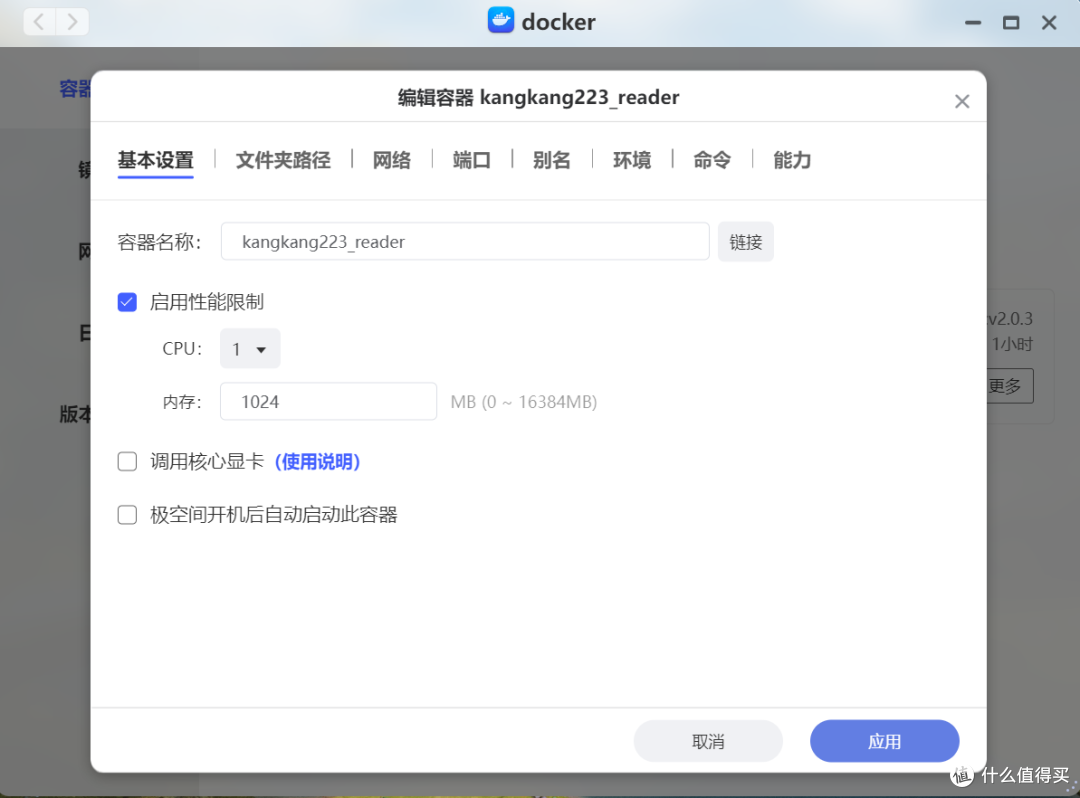
Task: Click the 内存 value input field
Action: pyautogui.click(x=329, y=401)
